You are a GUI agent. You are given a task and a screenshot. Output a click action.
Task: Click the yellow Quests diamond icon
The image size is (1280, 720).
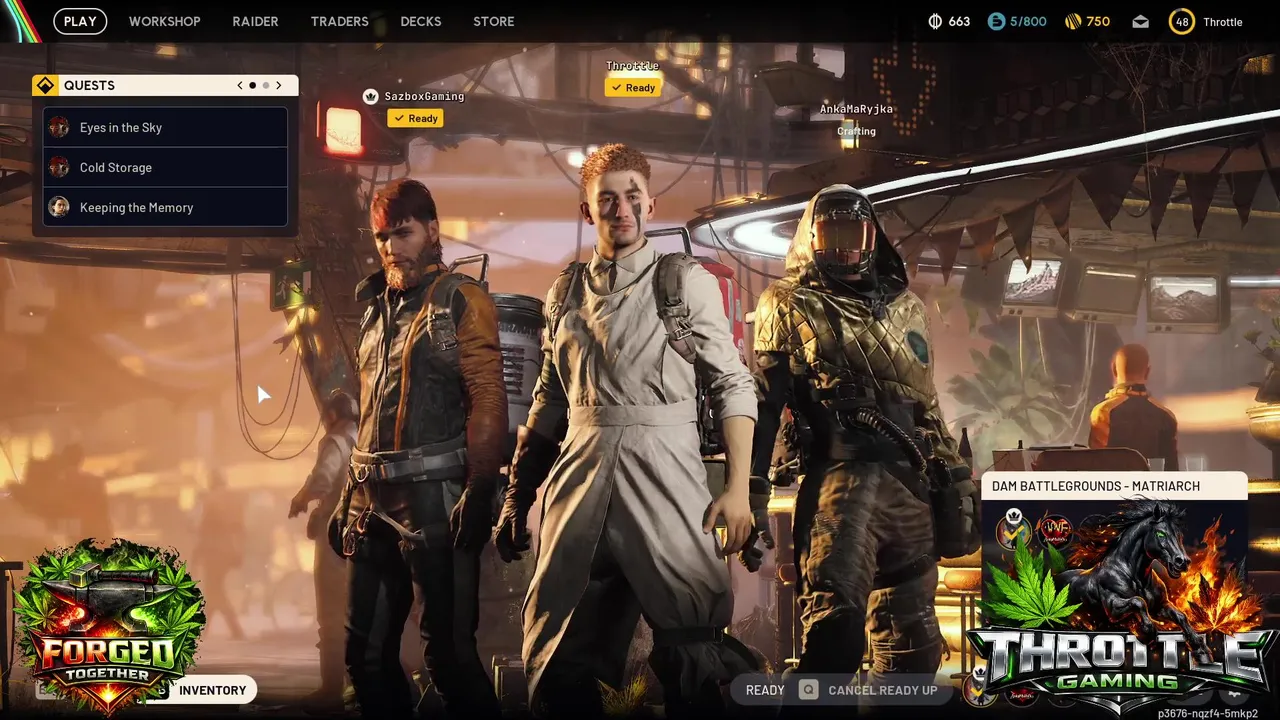pos(44,86)
